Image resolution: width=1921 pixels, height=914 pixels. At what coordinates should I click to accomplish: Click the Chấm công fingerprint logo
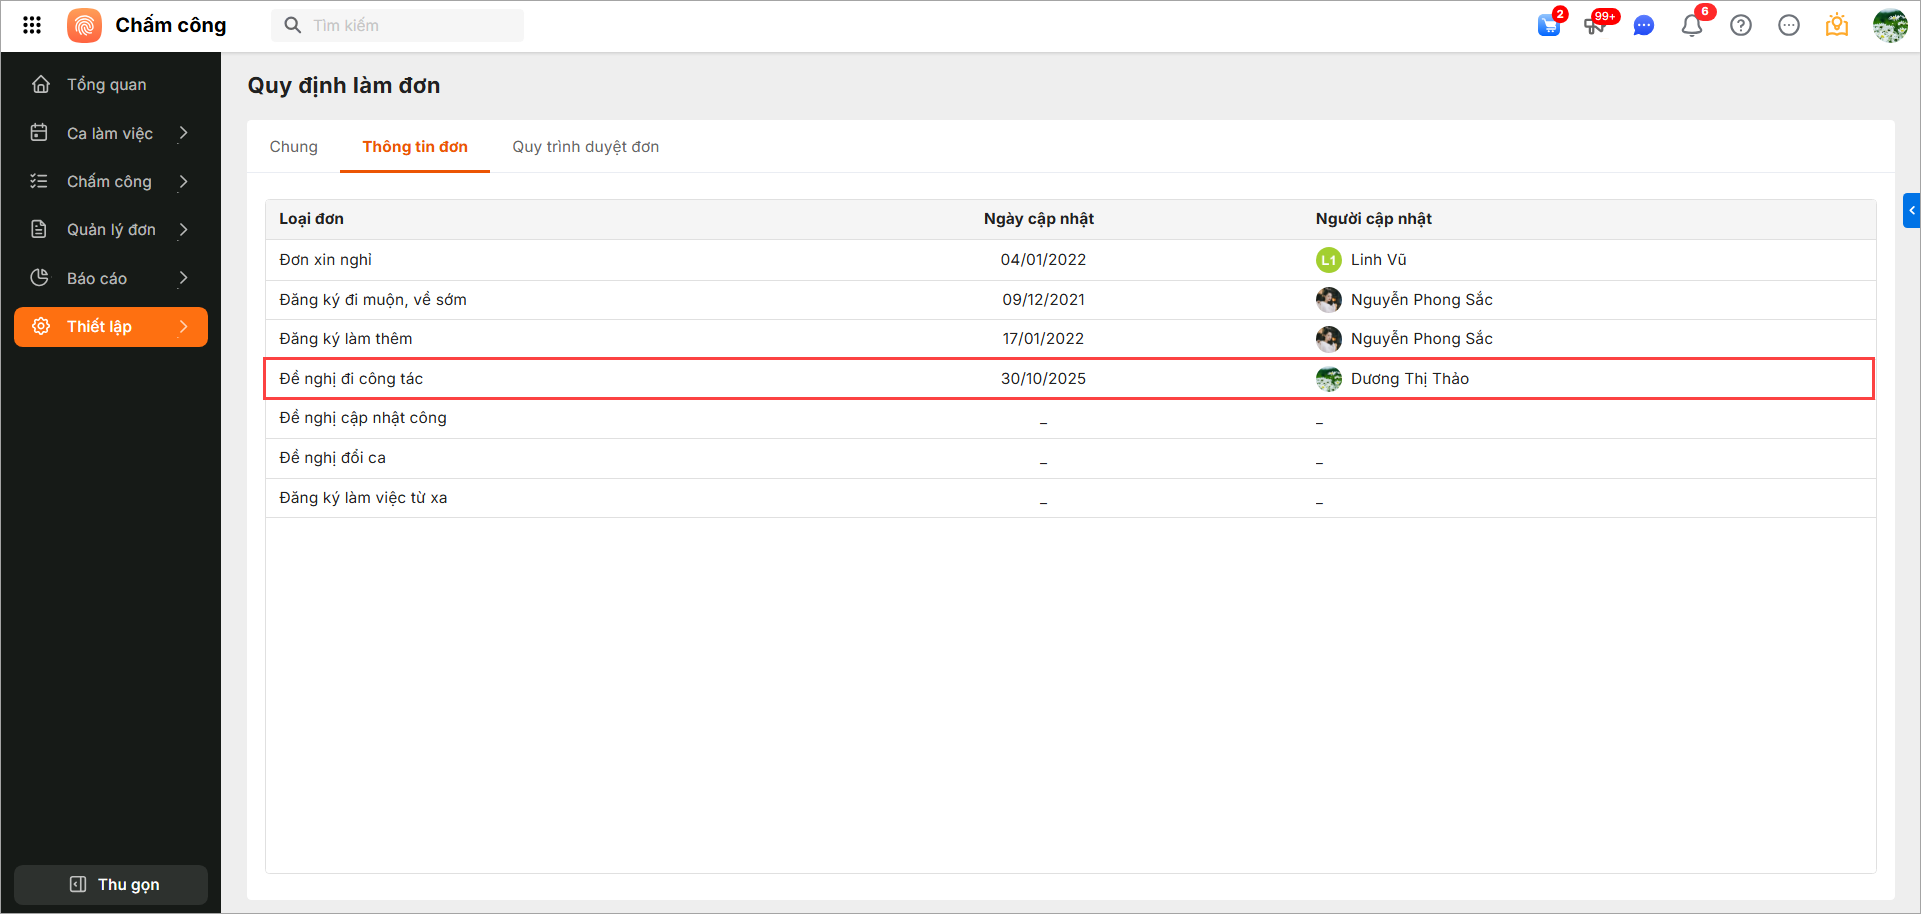(85, 25)
